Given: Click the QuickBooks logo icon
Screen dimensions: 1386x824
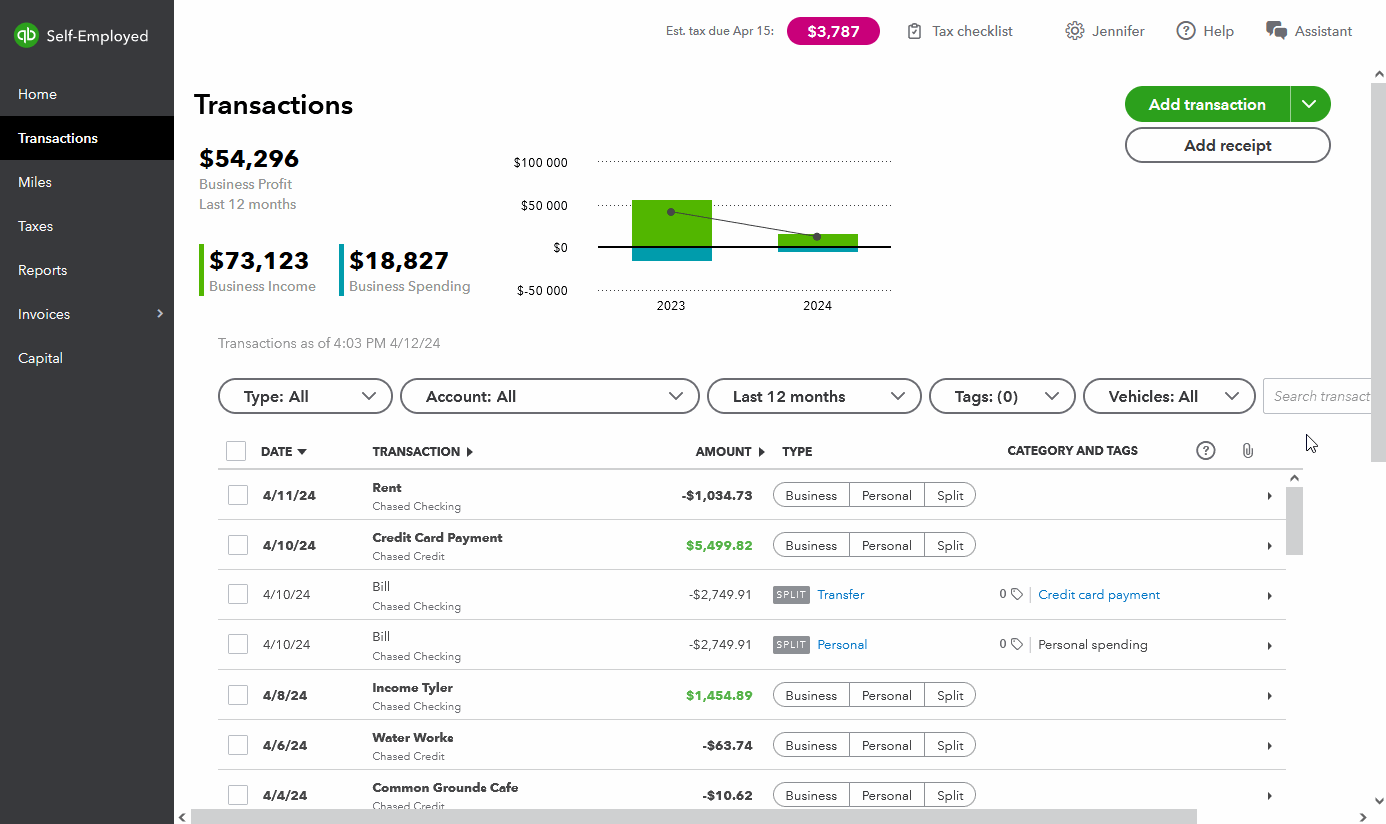Looking at the screenshot, I should [x=26, y=36].
